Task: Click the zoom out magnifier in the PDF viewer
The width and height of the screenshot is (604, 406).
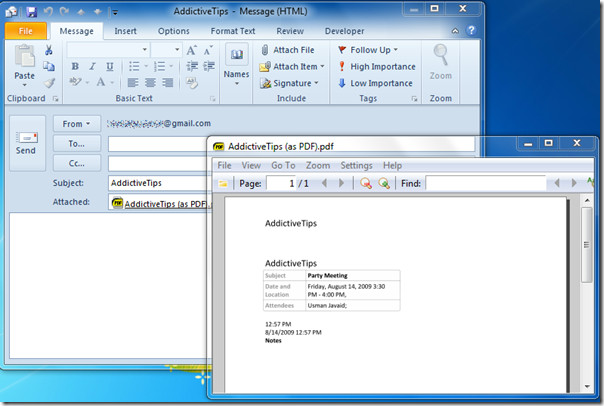Action: tap(366, 183)
